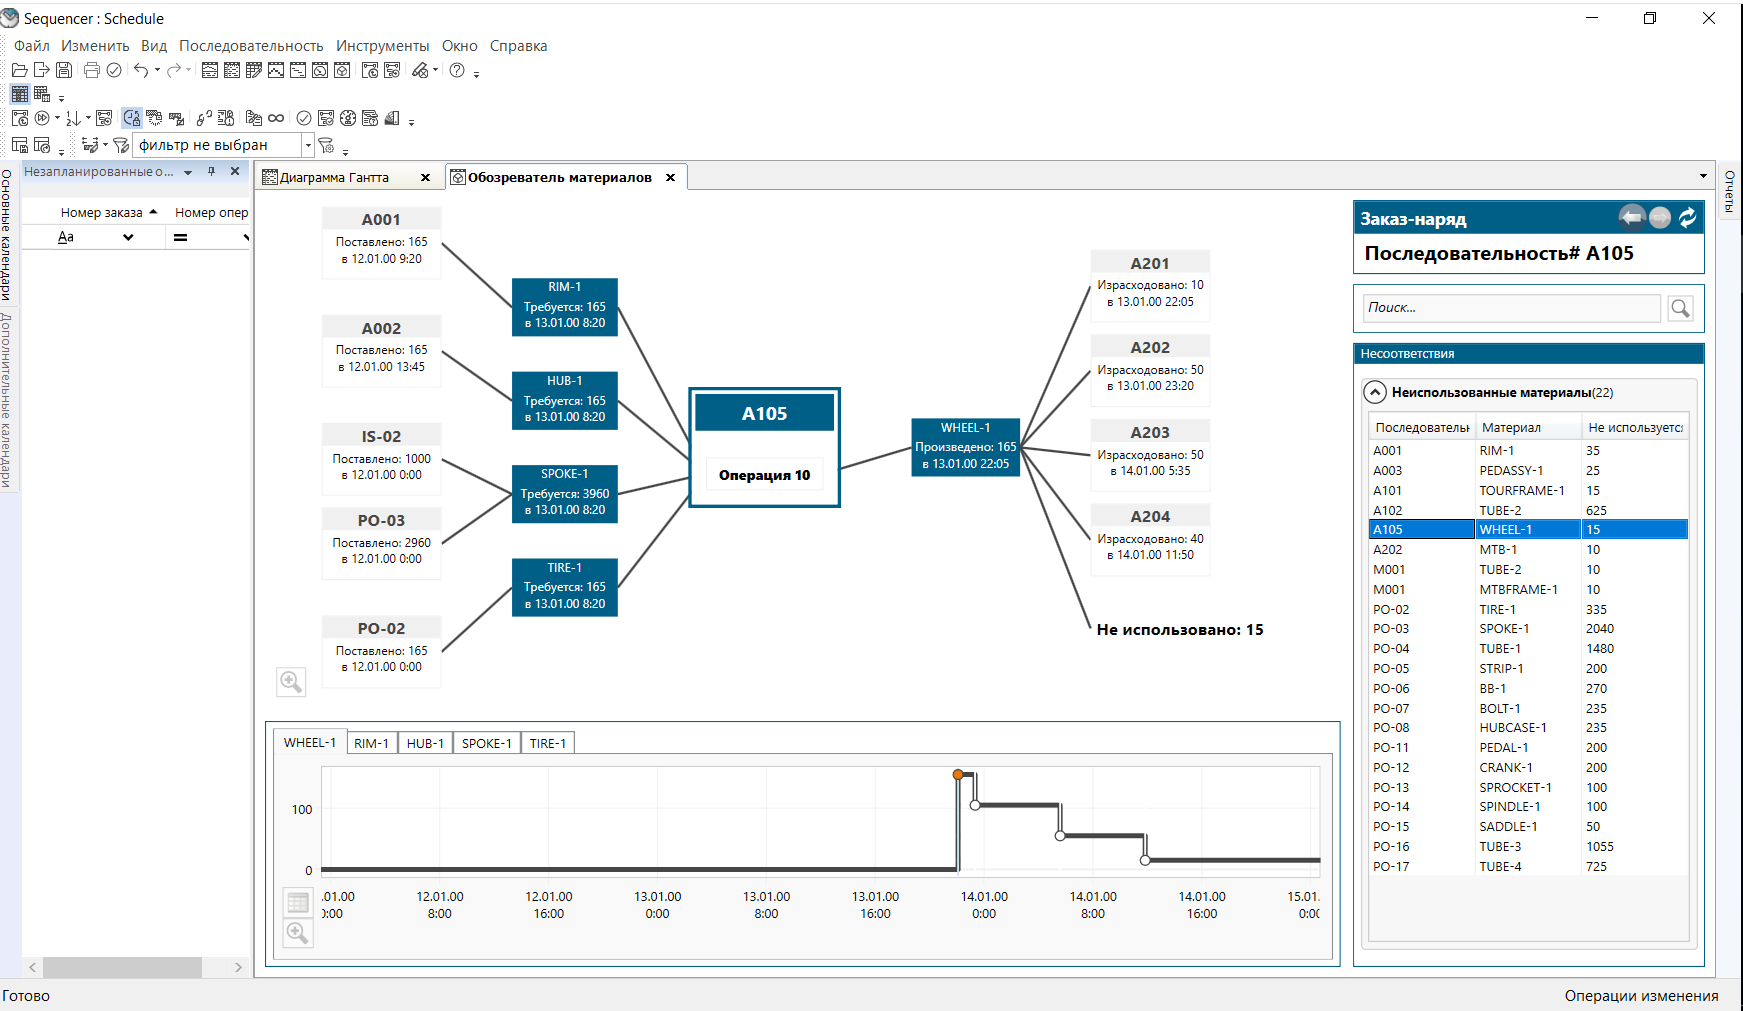This screenshot has height=1011, width=1743.
Task: Click the fast-forward sequencing icon
Action: click(42, 118)
